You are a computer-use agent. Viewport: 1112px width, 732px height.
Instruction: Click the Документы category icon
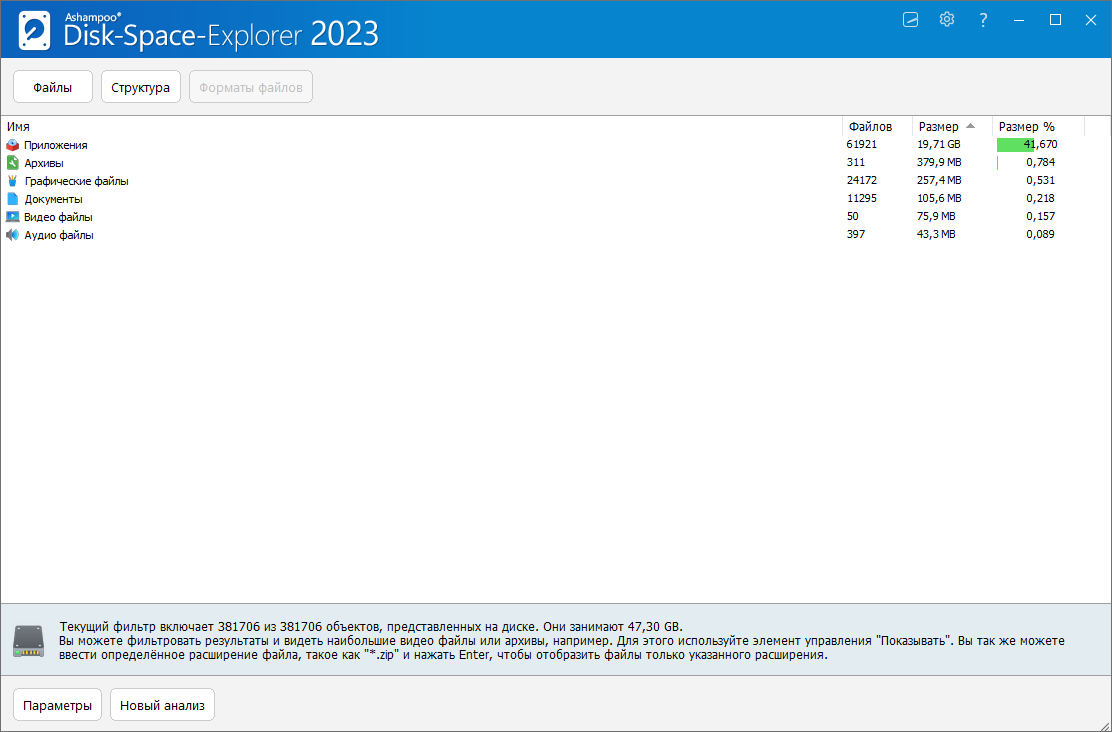click(13, 199)
